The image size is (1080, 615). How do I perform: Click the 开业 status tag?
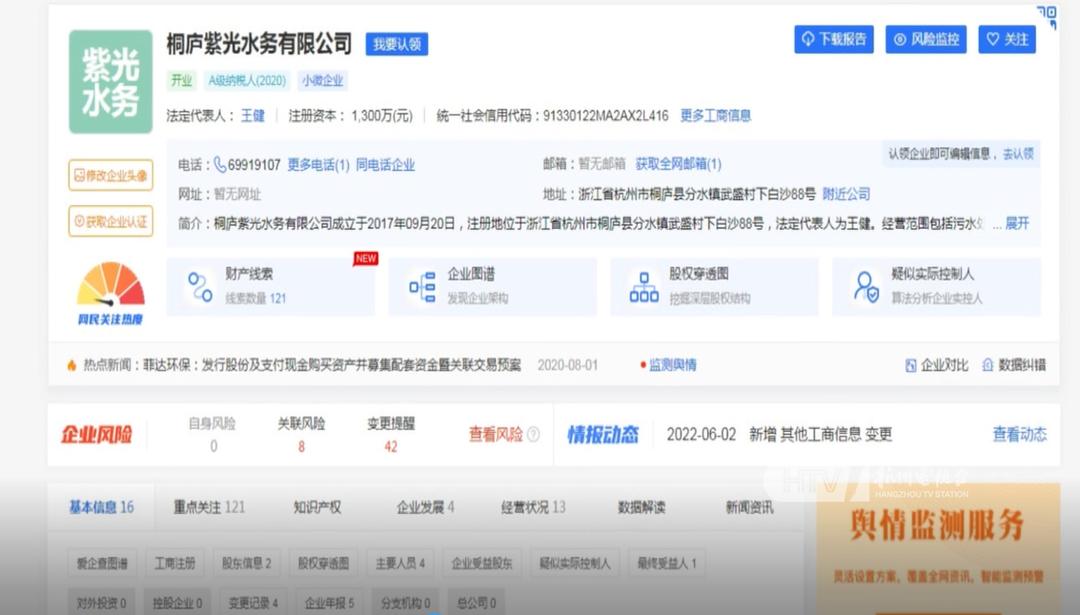182,81
